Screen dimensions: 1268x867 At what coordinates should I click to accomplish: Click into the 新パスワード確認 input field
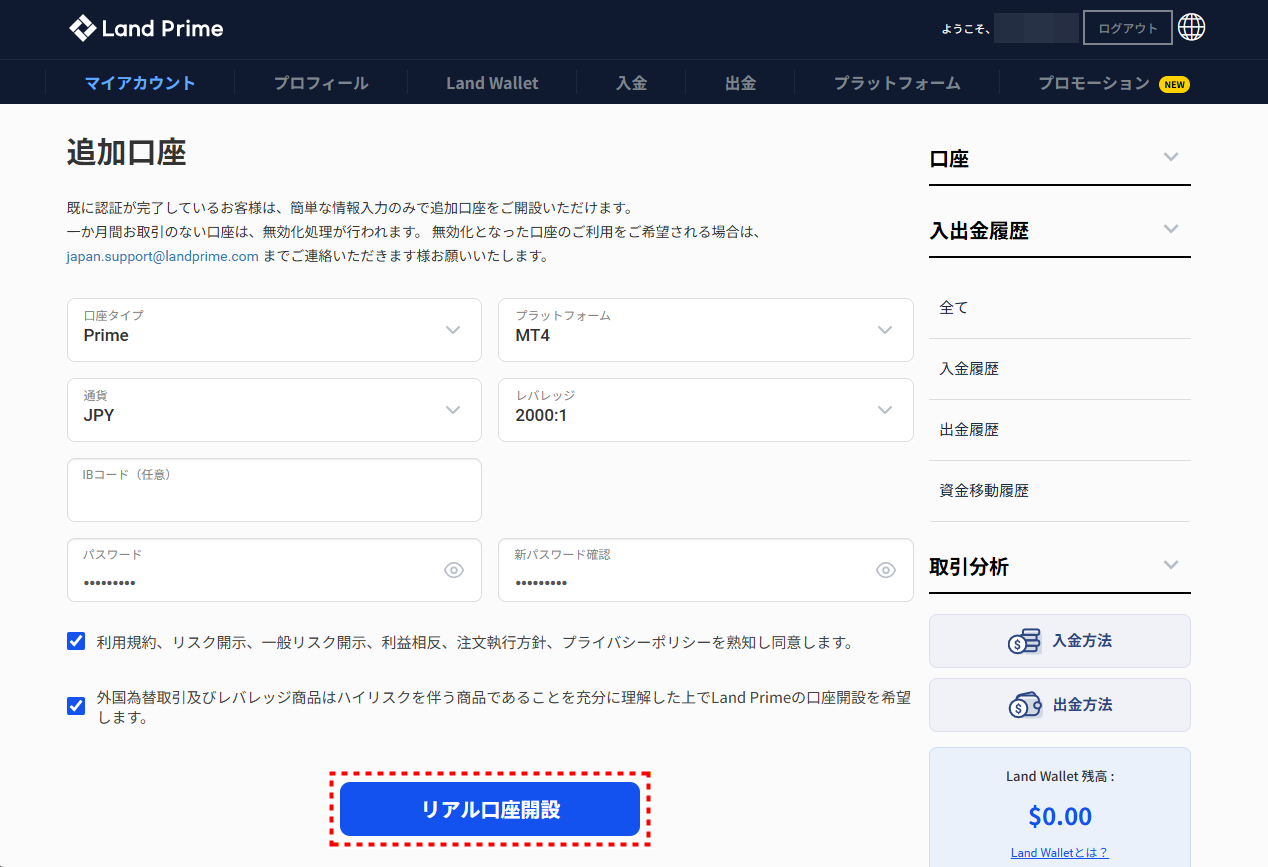(706, 570)
